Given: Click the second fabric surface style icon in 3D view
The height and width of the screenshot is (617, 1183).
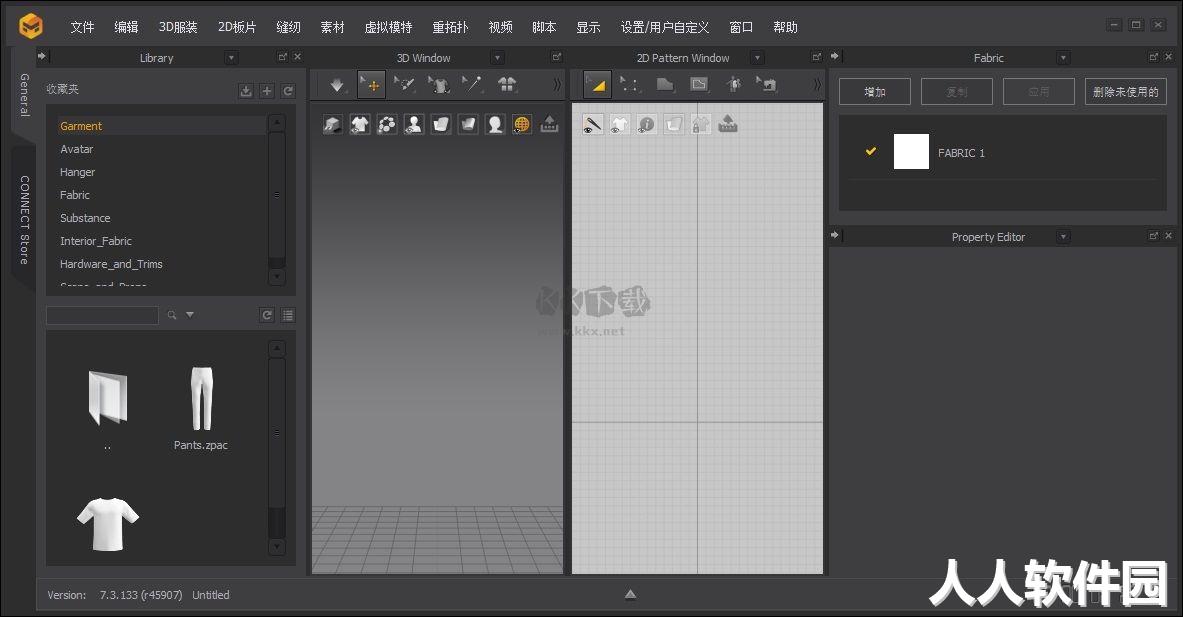Looking at the screenshot, I should pos(469,124).
